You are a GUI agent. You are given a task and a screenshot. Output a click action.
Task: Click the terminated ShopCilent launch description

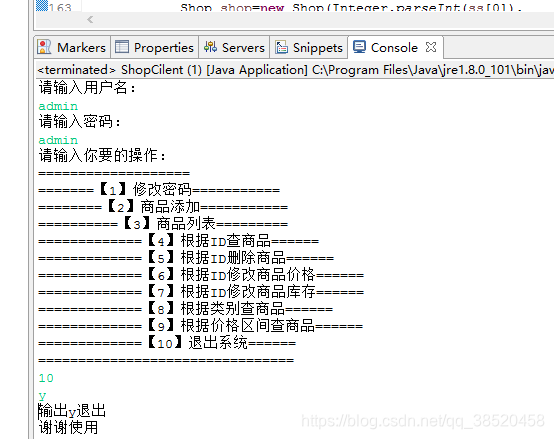click(295, 70)
